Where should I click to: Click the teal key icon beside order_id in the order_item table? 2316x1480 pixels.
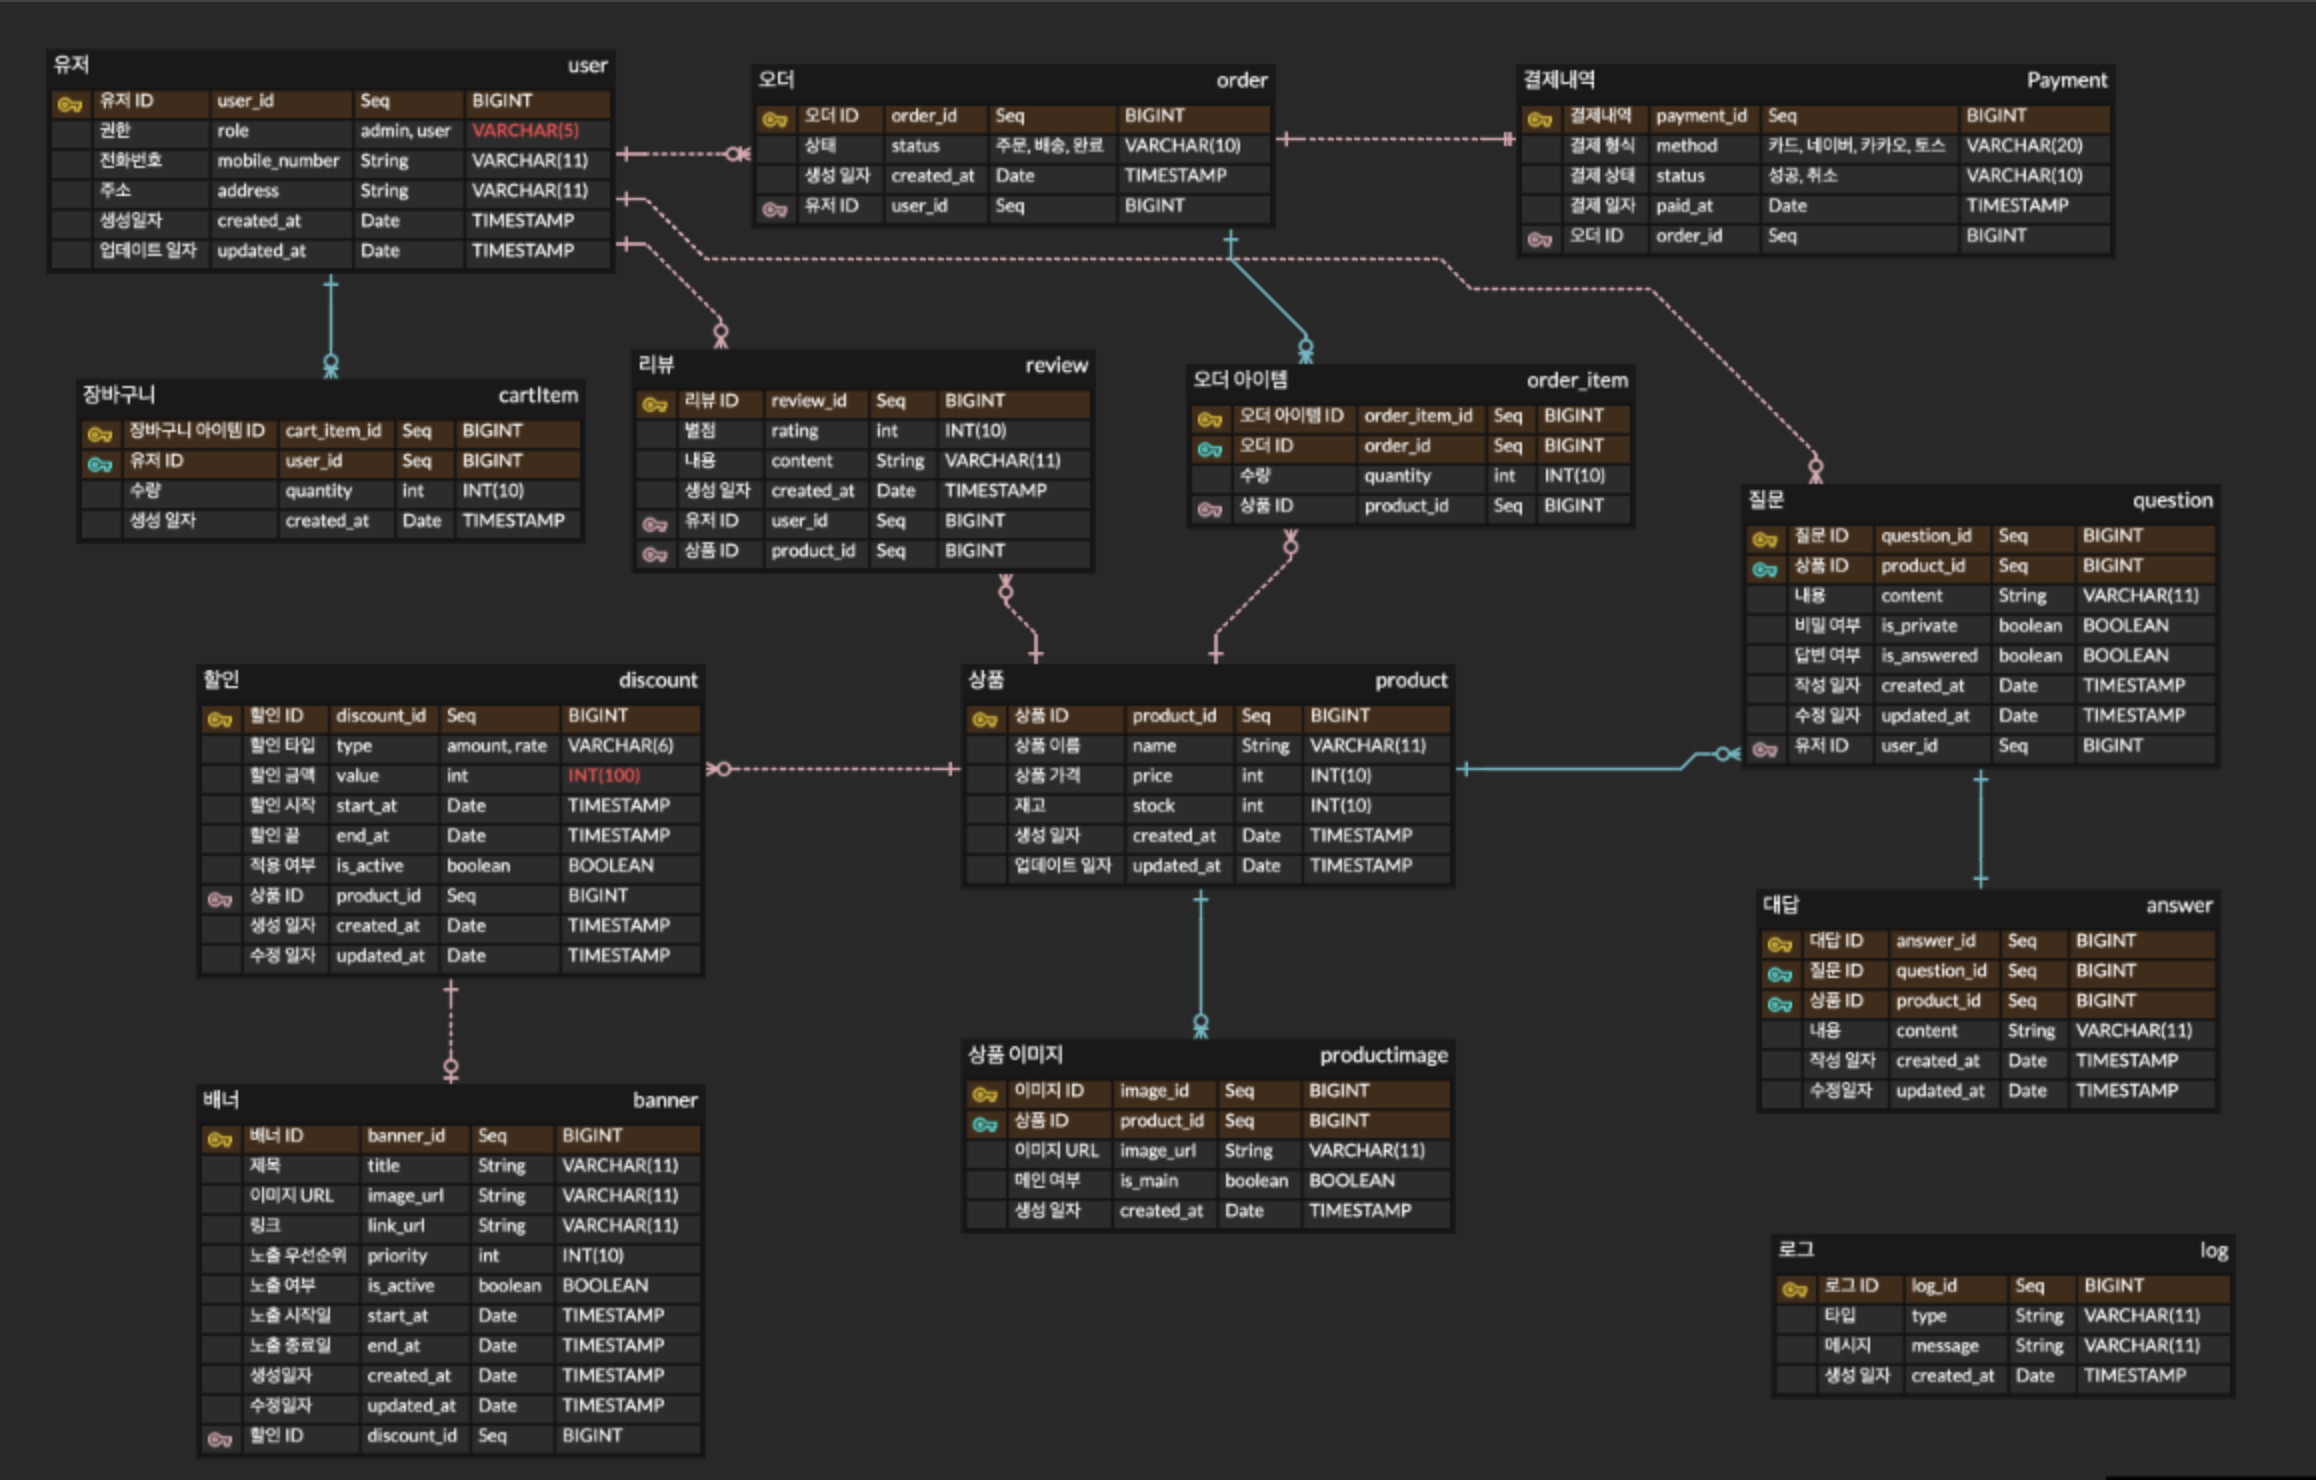pyautogui.click(x=1210, y=448)
